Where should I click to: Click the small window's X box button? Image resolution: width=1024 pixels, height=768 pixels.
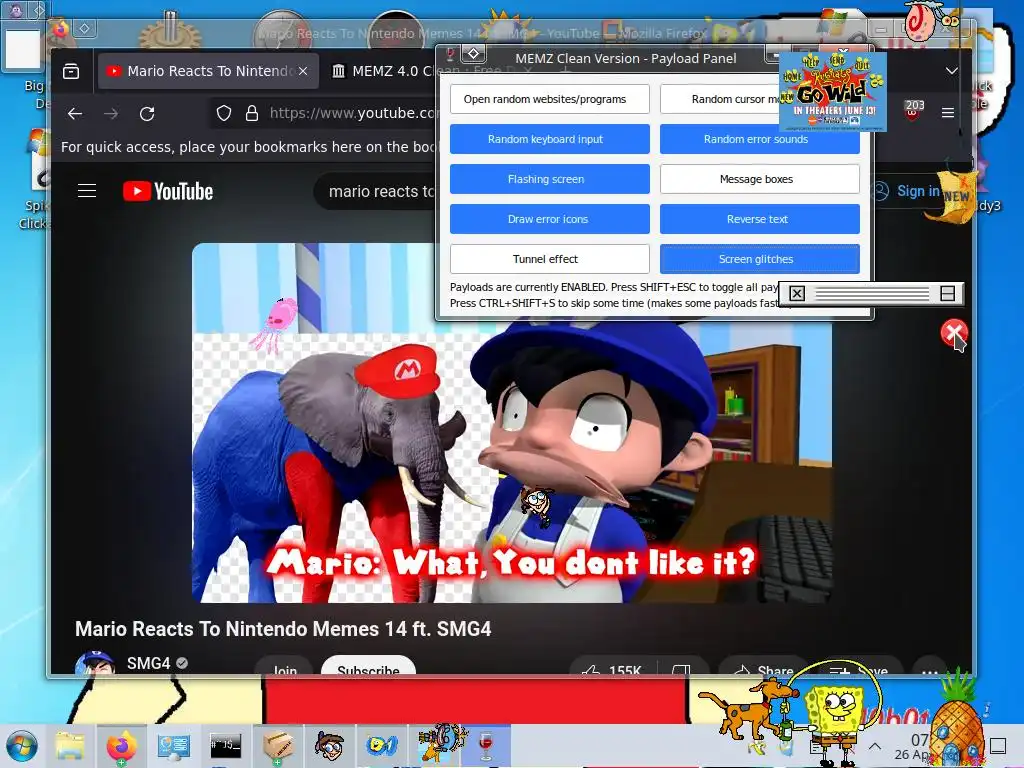tap(797, 294)
